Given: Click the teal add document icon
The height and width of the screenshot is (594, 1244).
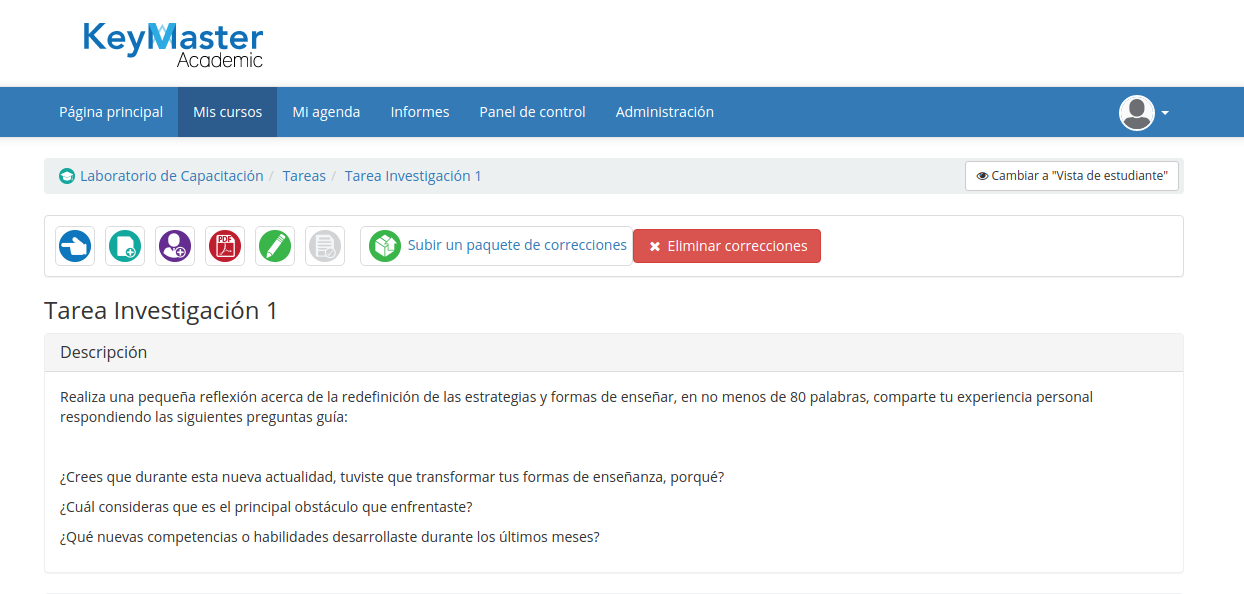Looking at the screenshot, I should click(125, 246).
